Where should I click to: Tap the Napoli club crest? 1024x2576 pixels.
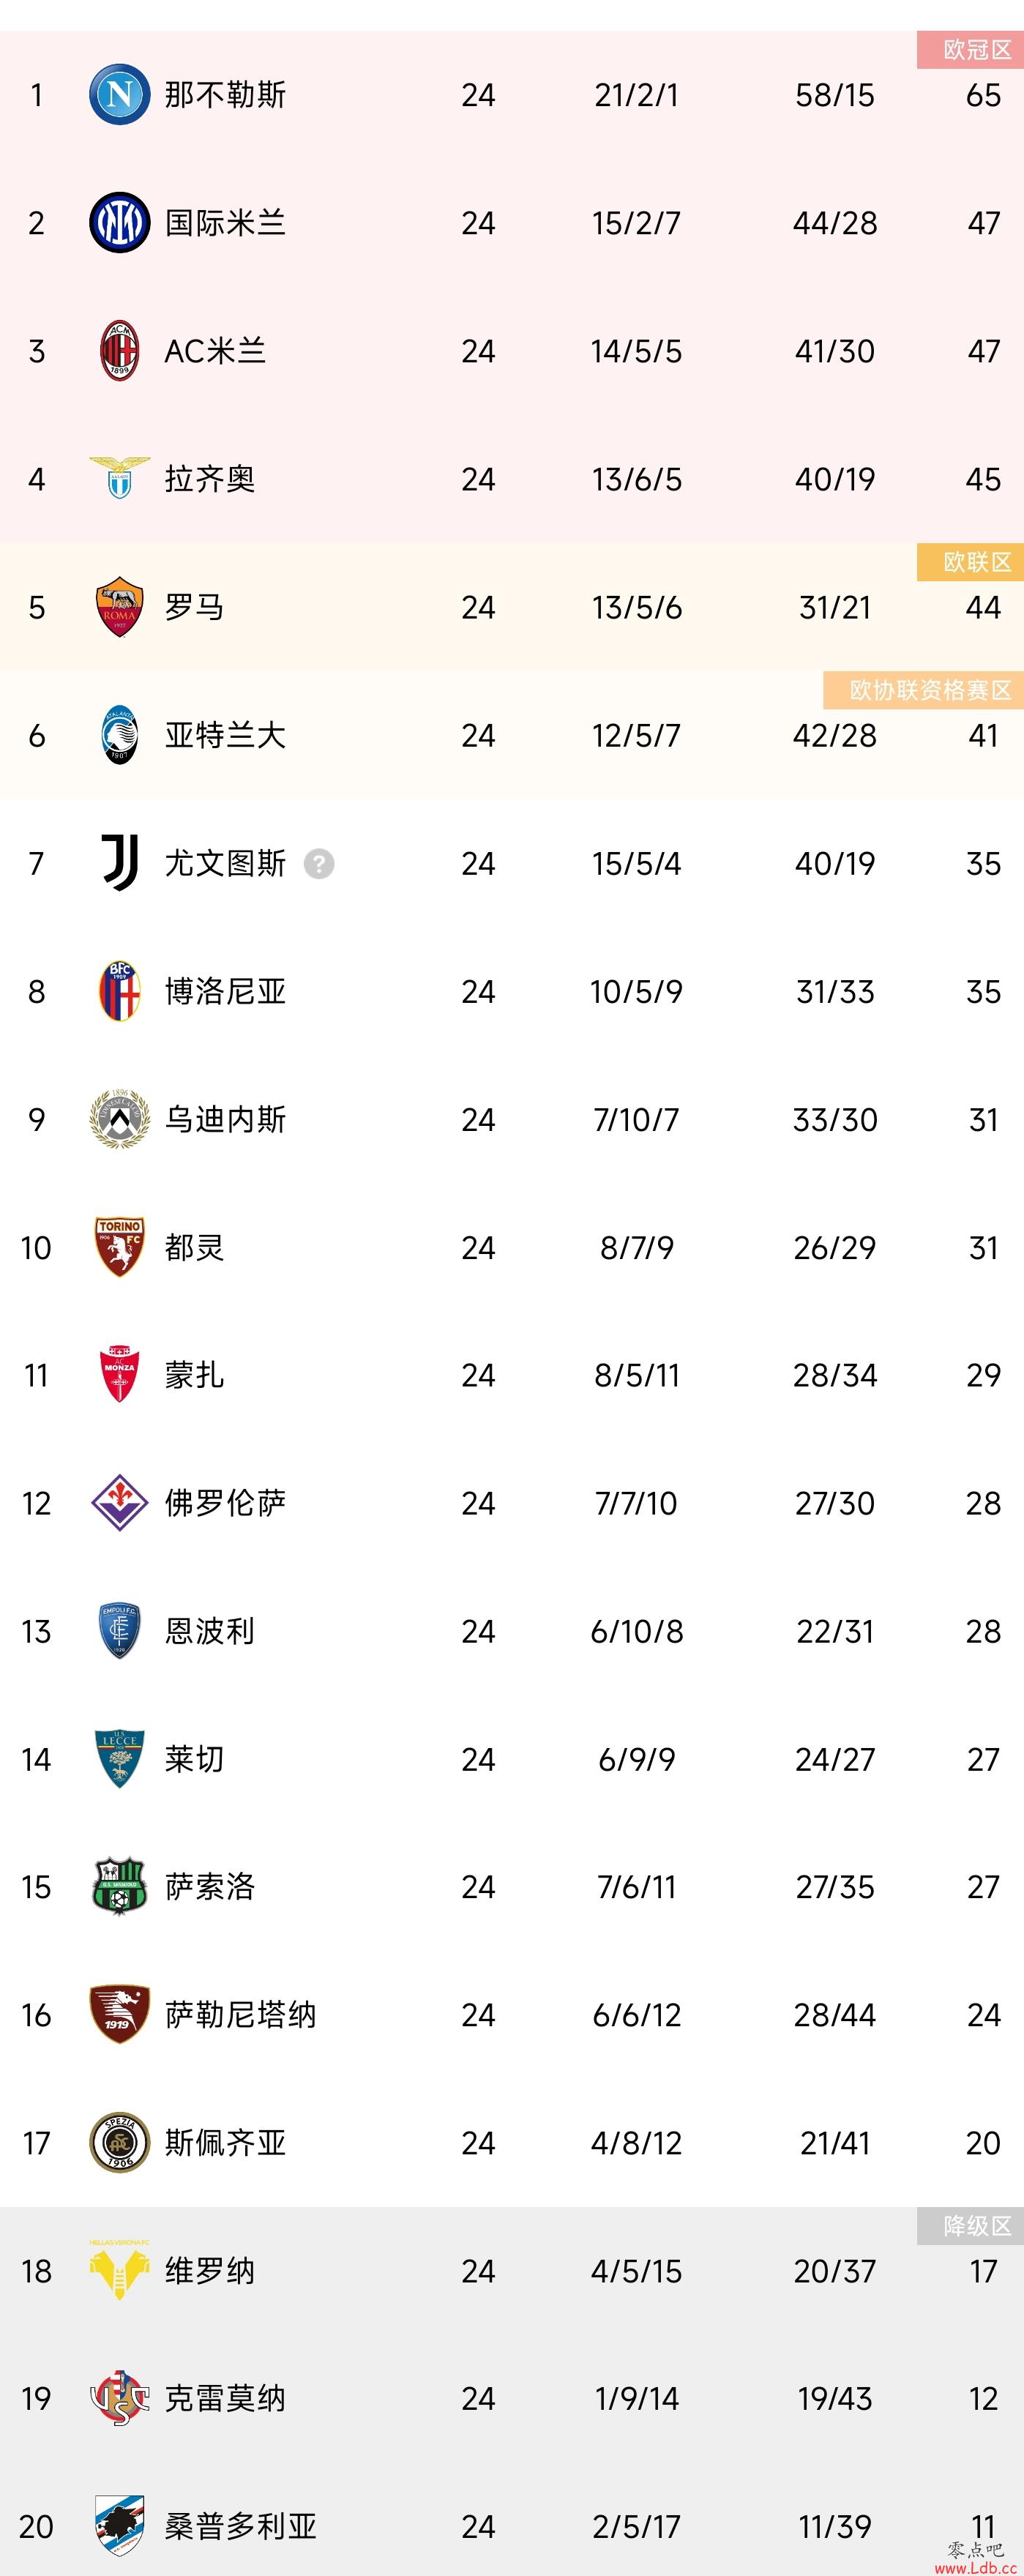(x=120, y=95)
